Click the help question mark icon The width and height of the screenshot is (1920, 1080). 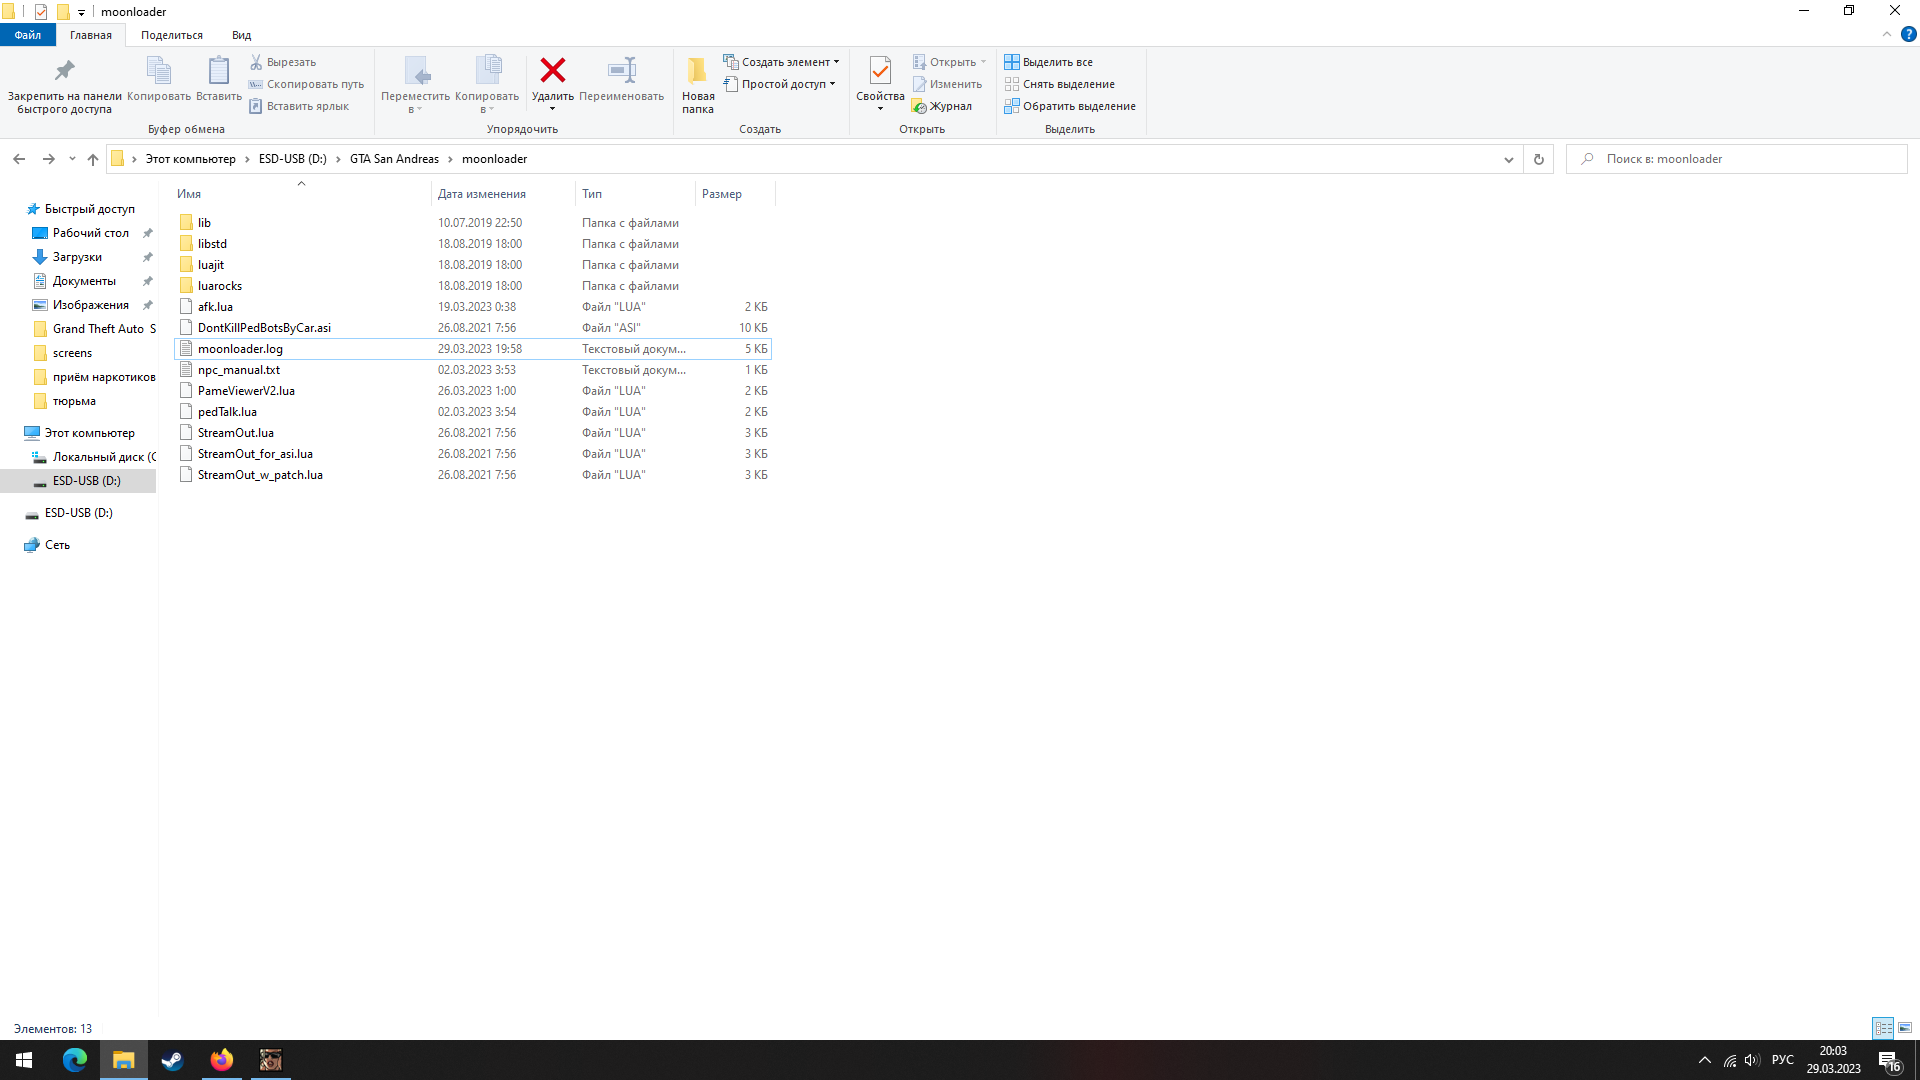pyautogui.click(x=1908, y=34)
